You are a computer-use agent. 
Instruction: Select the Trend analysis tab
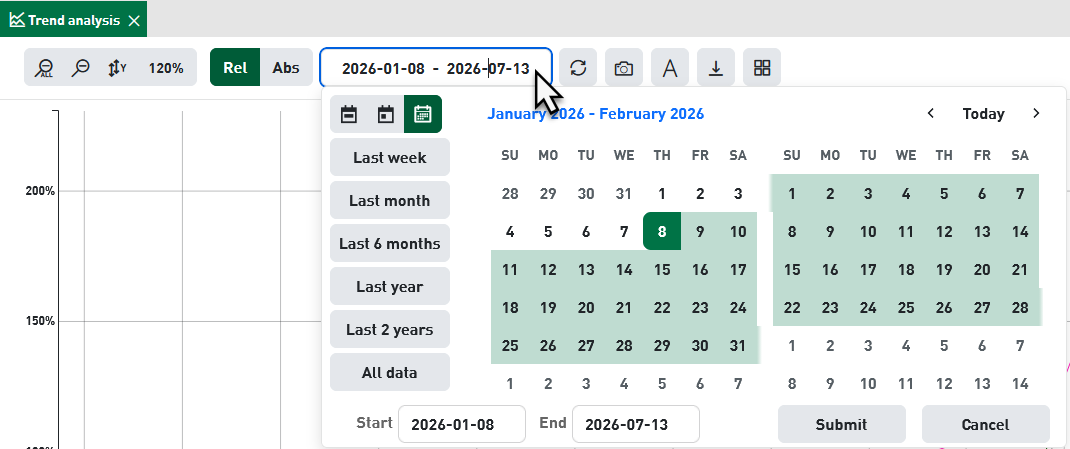pos(74,20)
